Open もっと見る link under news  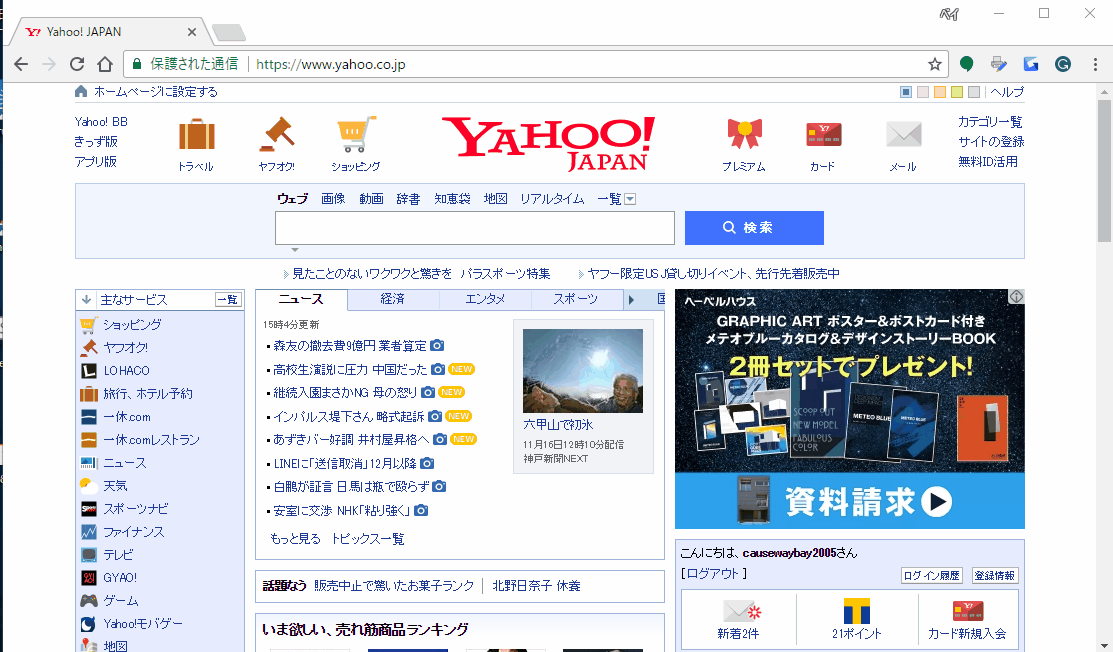pyautogui.click(x=295, y=539)
